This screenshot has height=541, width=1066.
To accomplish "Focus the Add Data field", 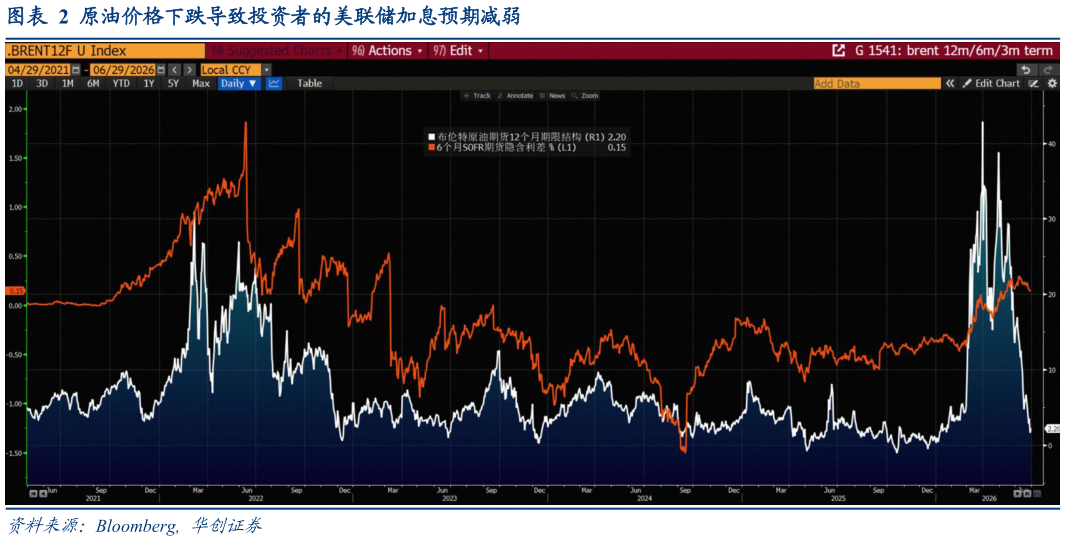I will point(877,84).
